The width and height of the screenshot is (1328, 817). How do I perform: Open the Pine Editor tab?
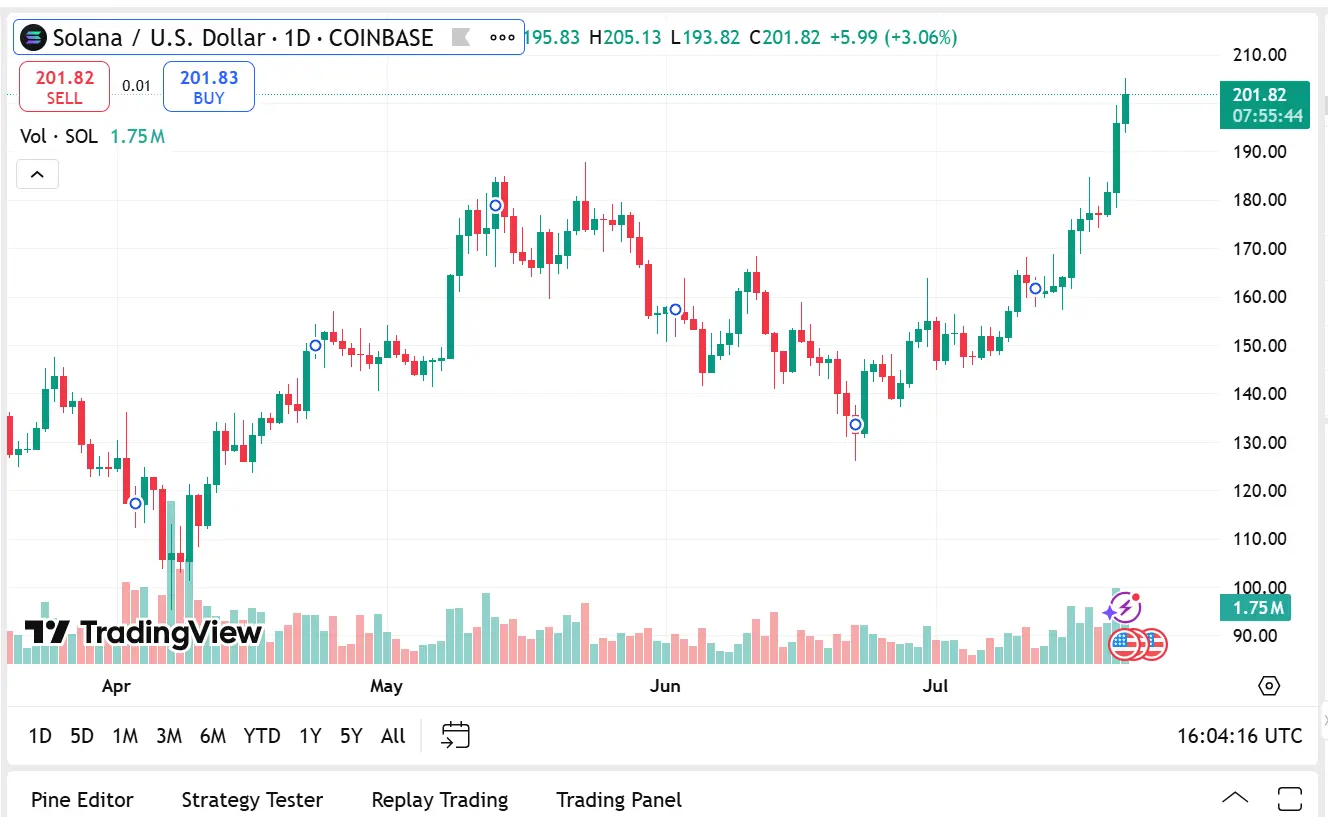(x=82, y=800)
